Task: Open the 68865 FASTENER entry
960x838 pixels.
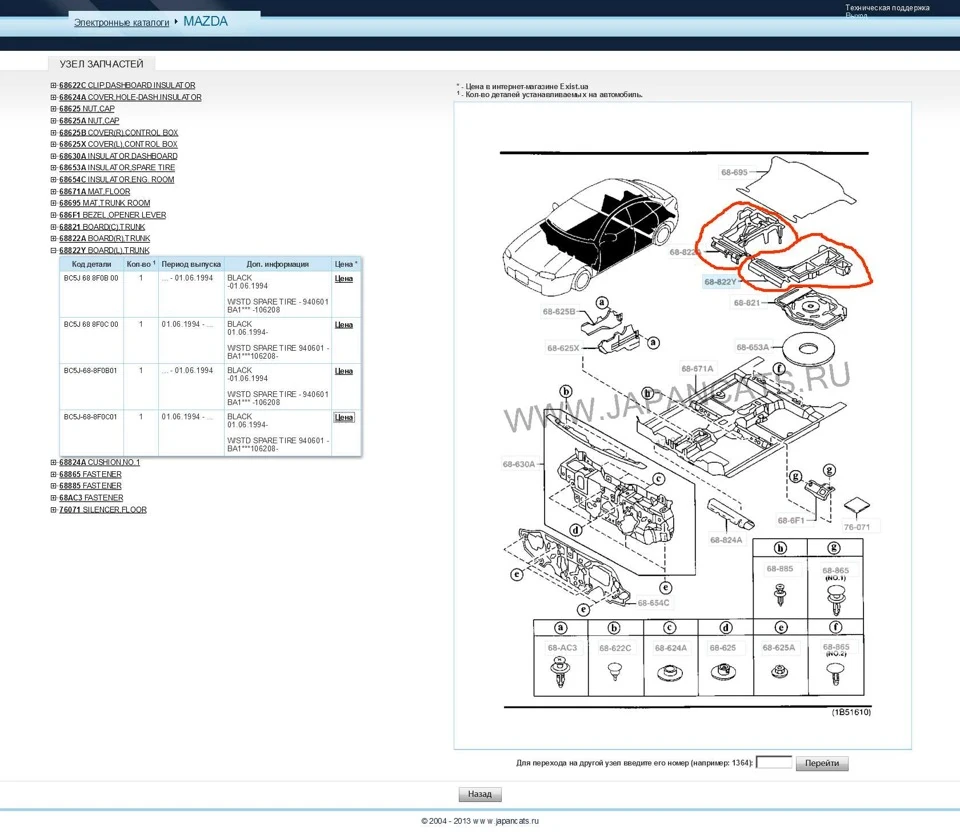Action: pyautogui.click(x=90, y=474)
